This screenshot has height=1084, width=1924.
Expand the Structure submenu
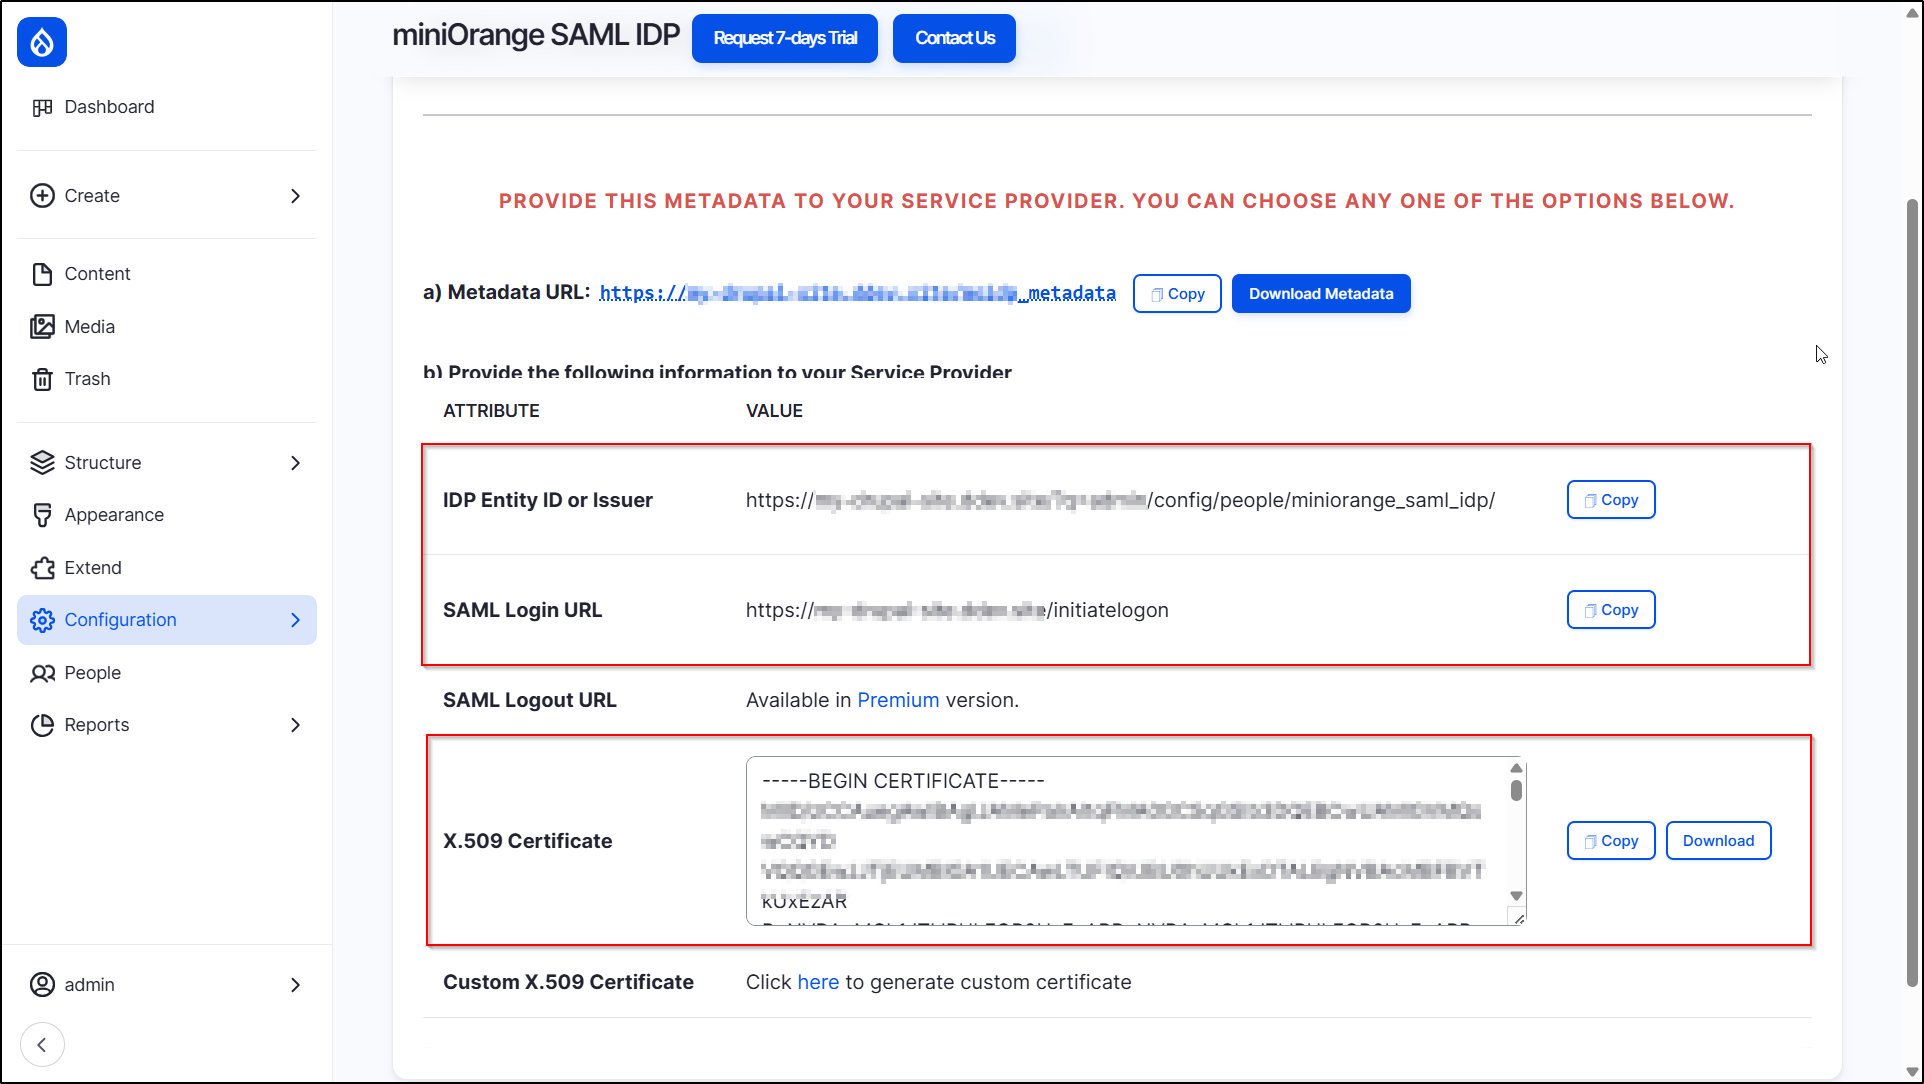click(x=295, y=462)
